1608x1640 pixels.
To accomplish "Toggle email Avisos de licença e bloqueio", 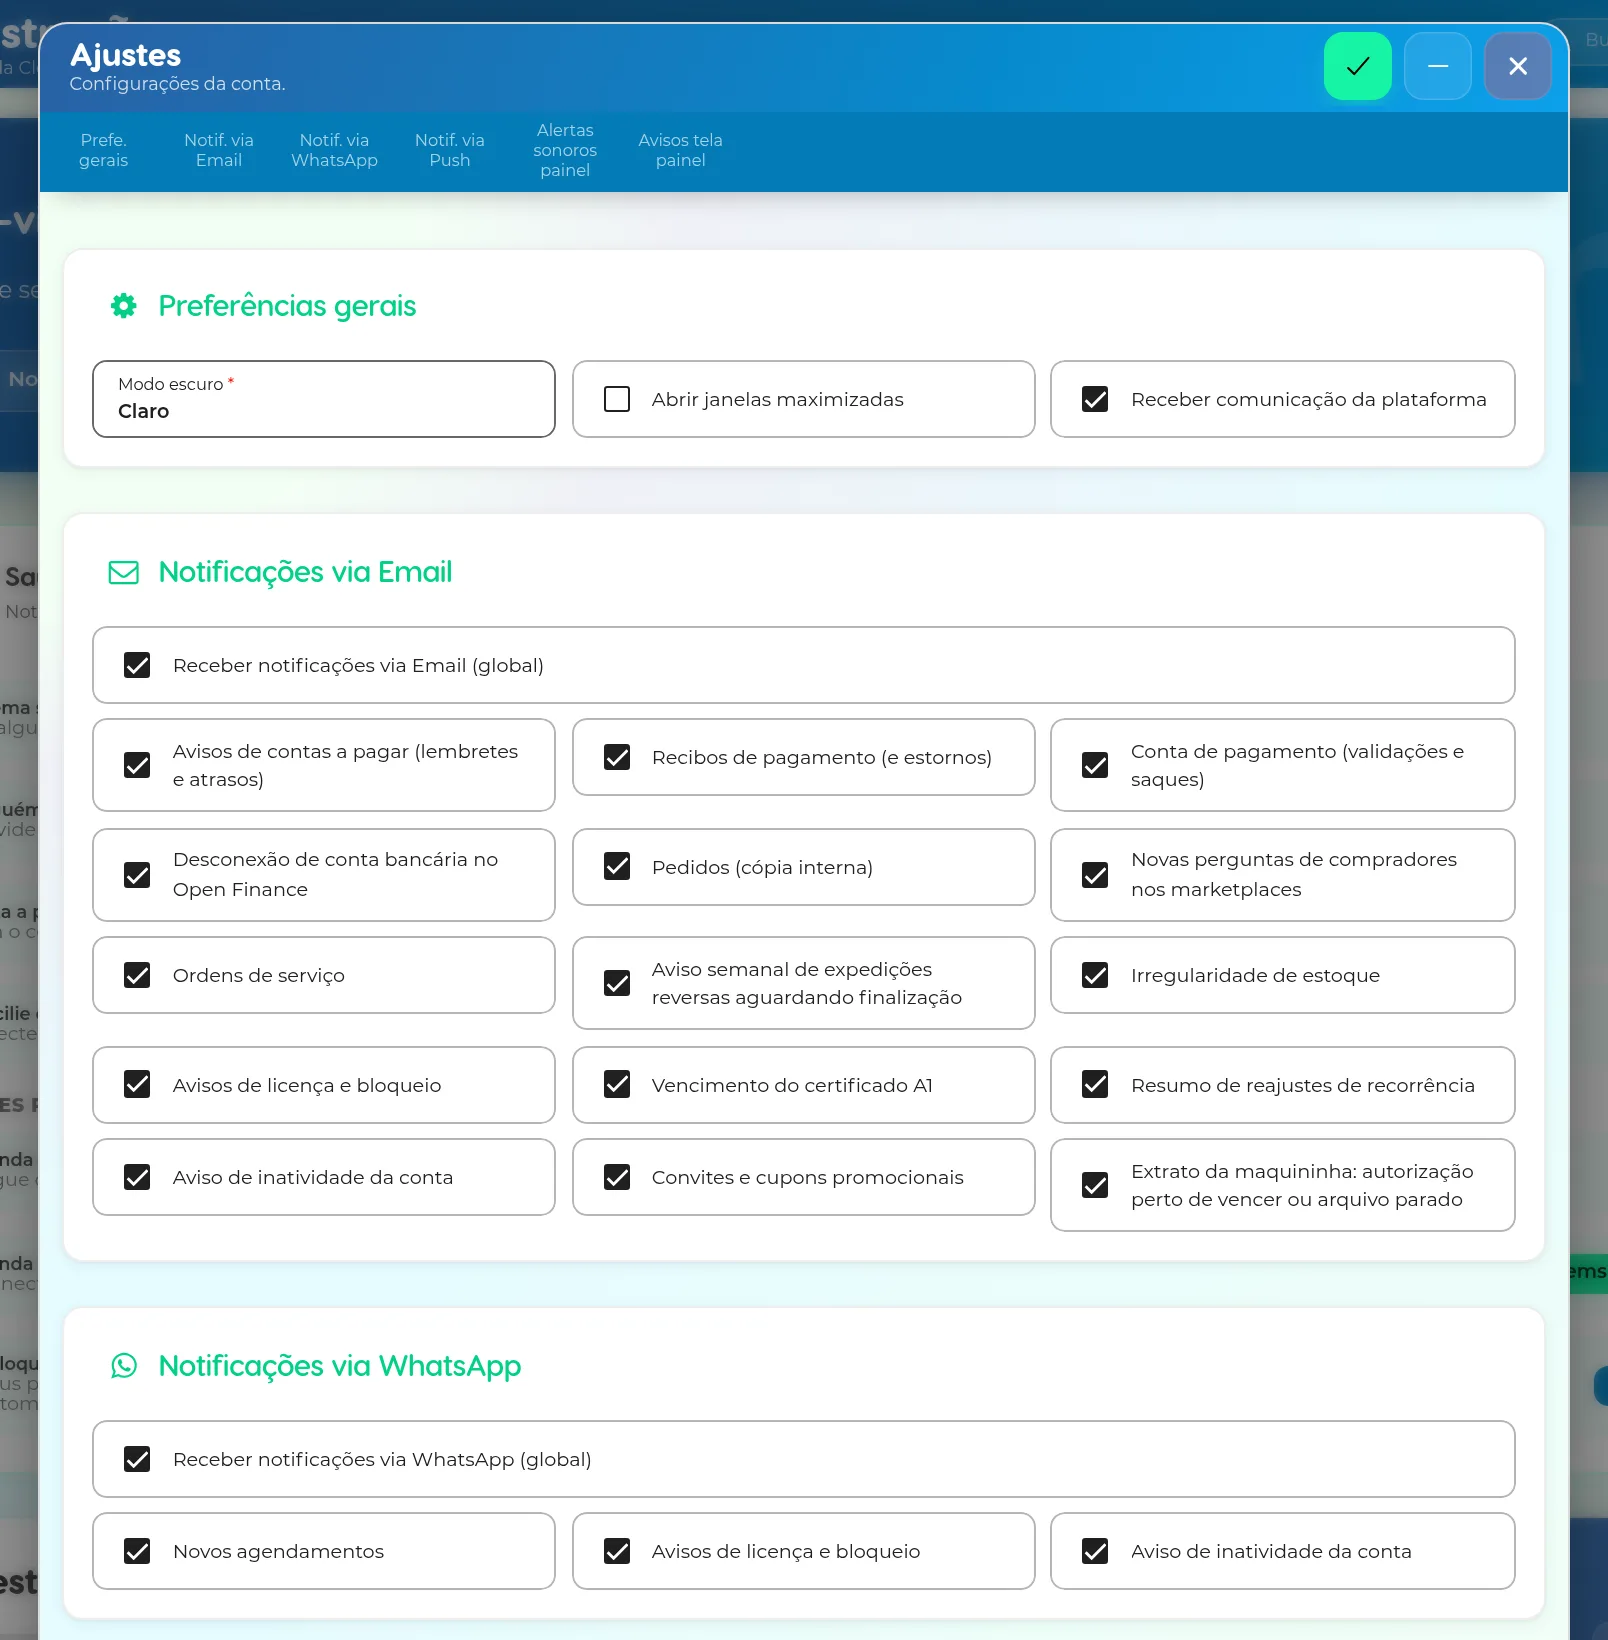I will [x=137, y=1084].
